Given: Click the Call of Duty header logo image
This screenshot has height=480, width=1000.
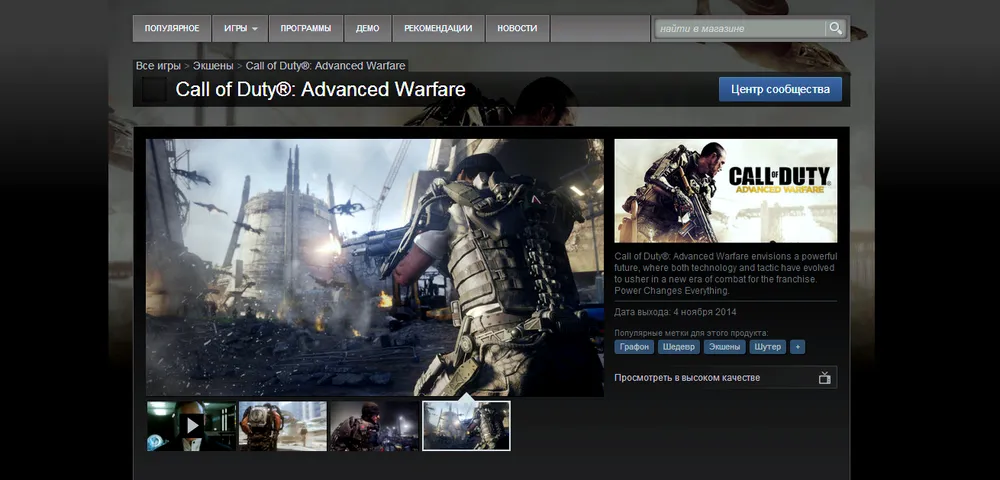Looking at the screenshot, I should coord(725,191).
